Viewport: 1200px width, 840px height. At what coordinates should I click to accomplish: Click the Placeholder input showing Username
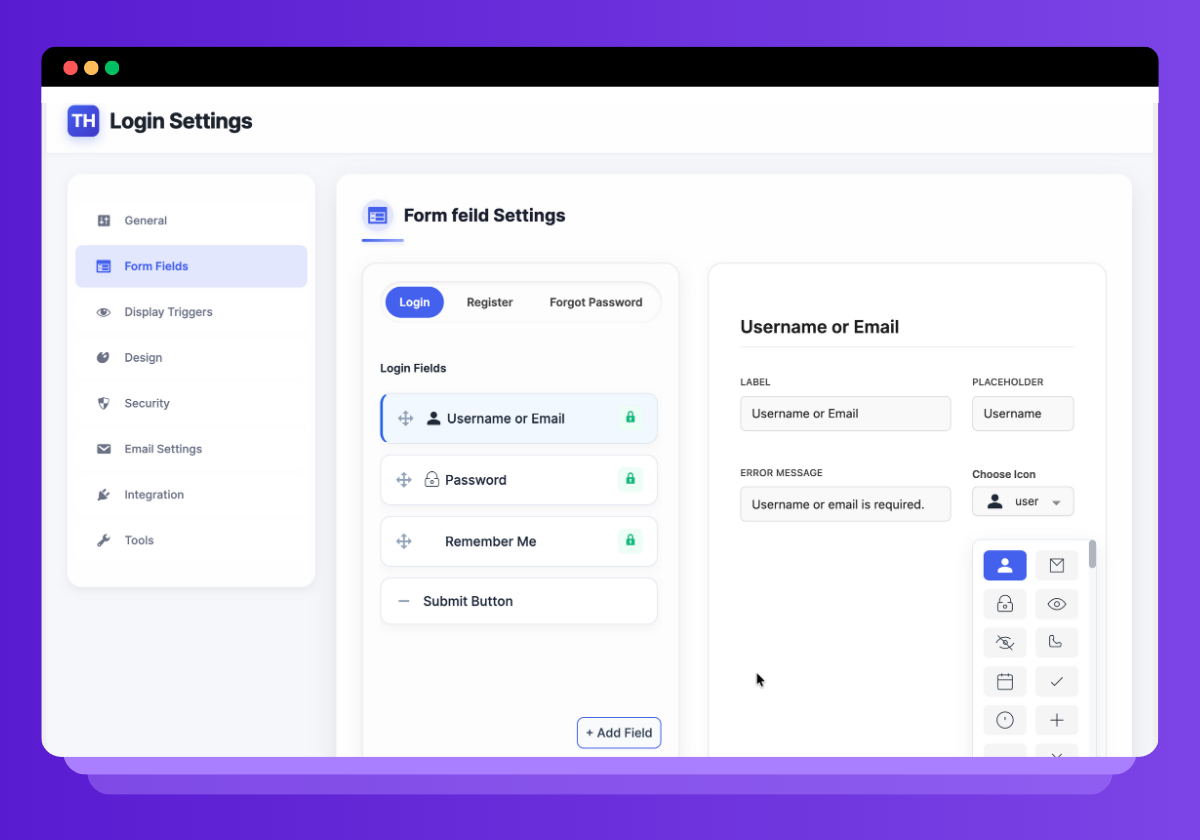[x=1022, y=413]
